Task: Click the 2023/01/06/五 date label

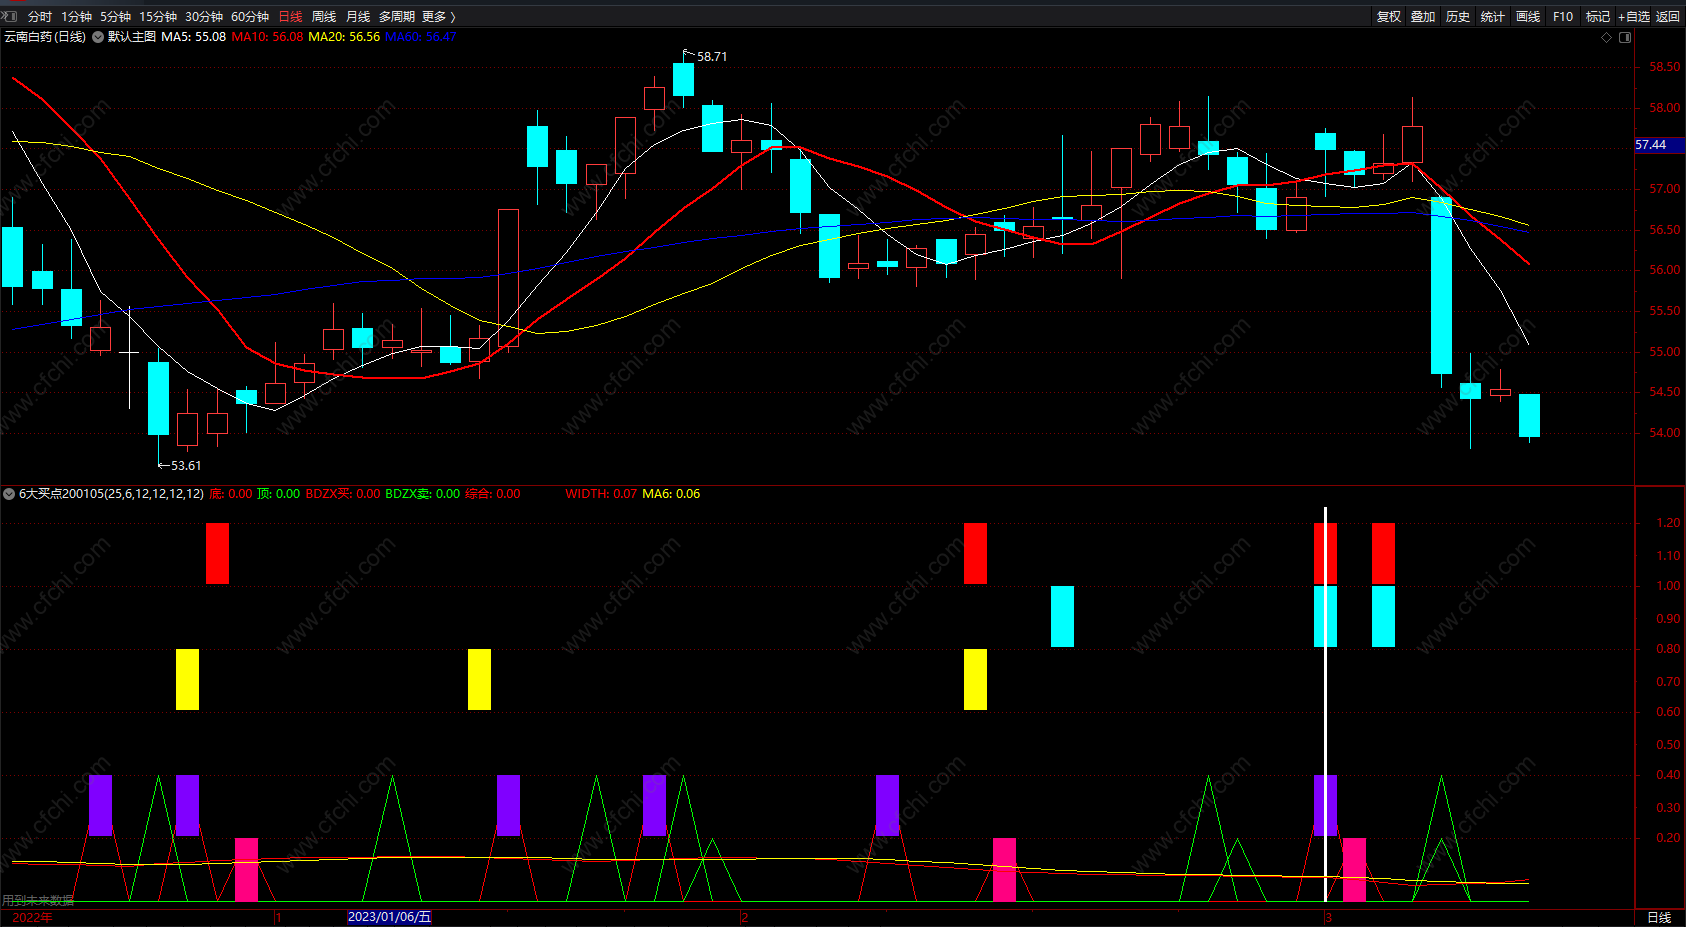Action: tap(389, 917)
